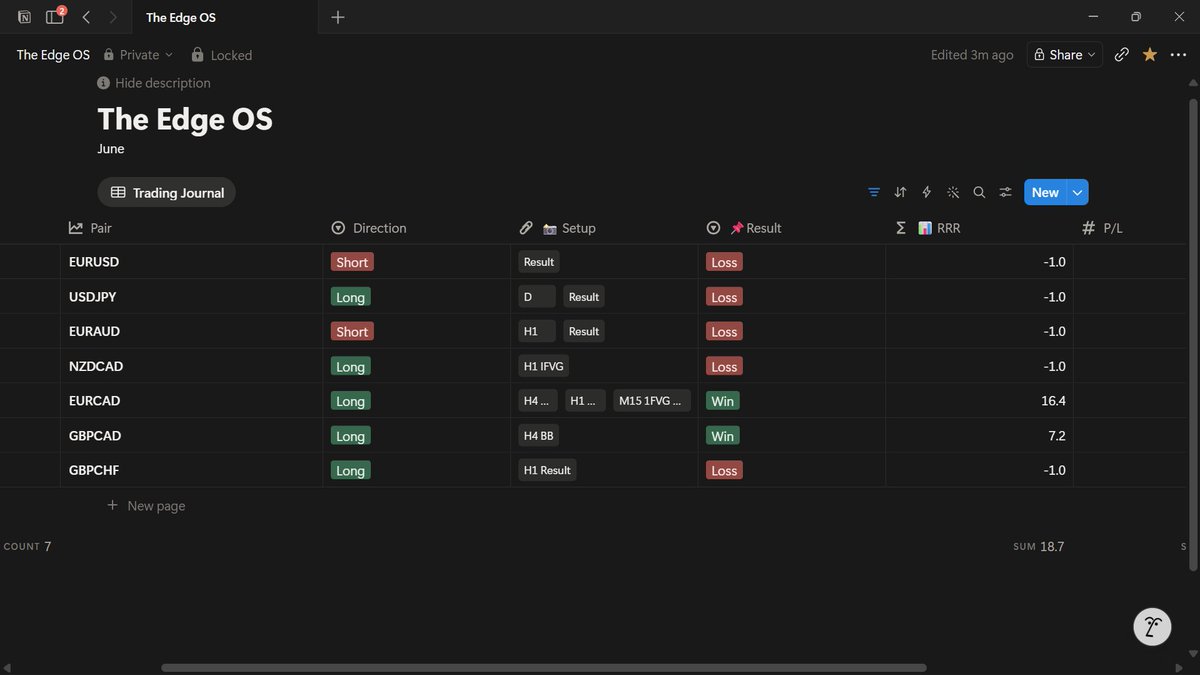Open the sort arrows icon
The width and height of the screenshot is (1200, 675).
tap(900, 192)
